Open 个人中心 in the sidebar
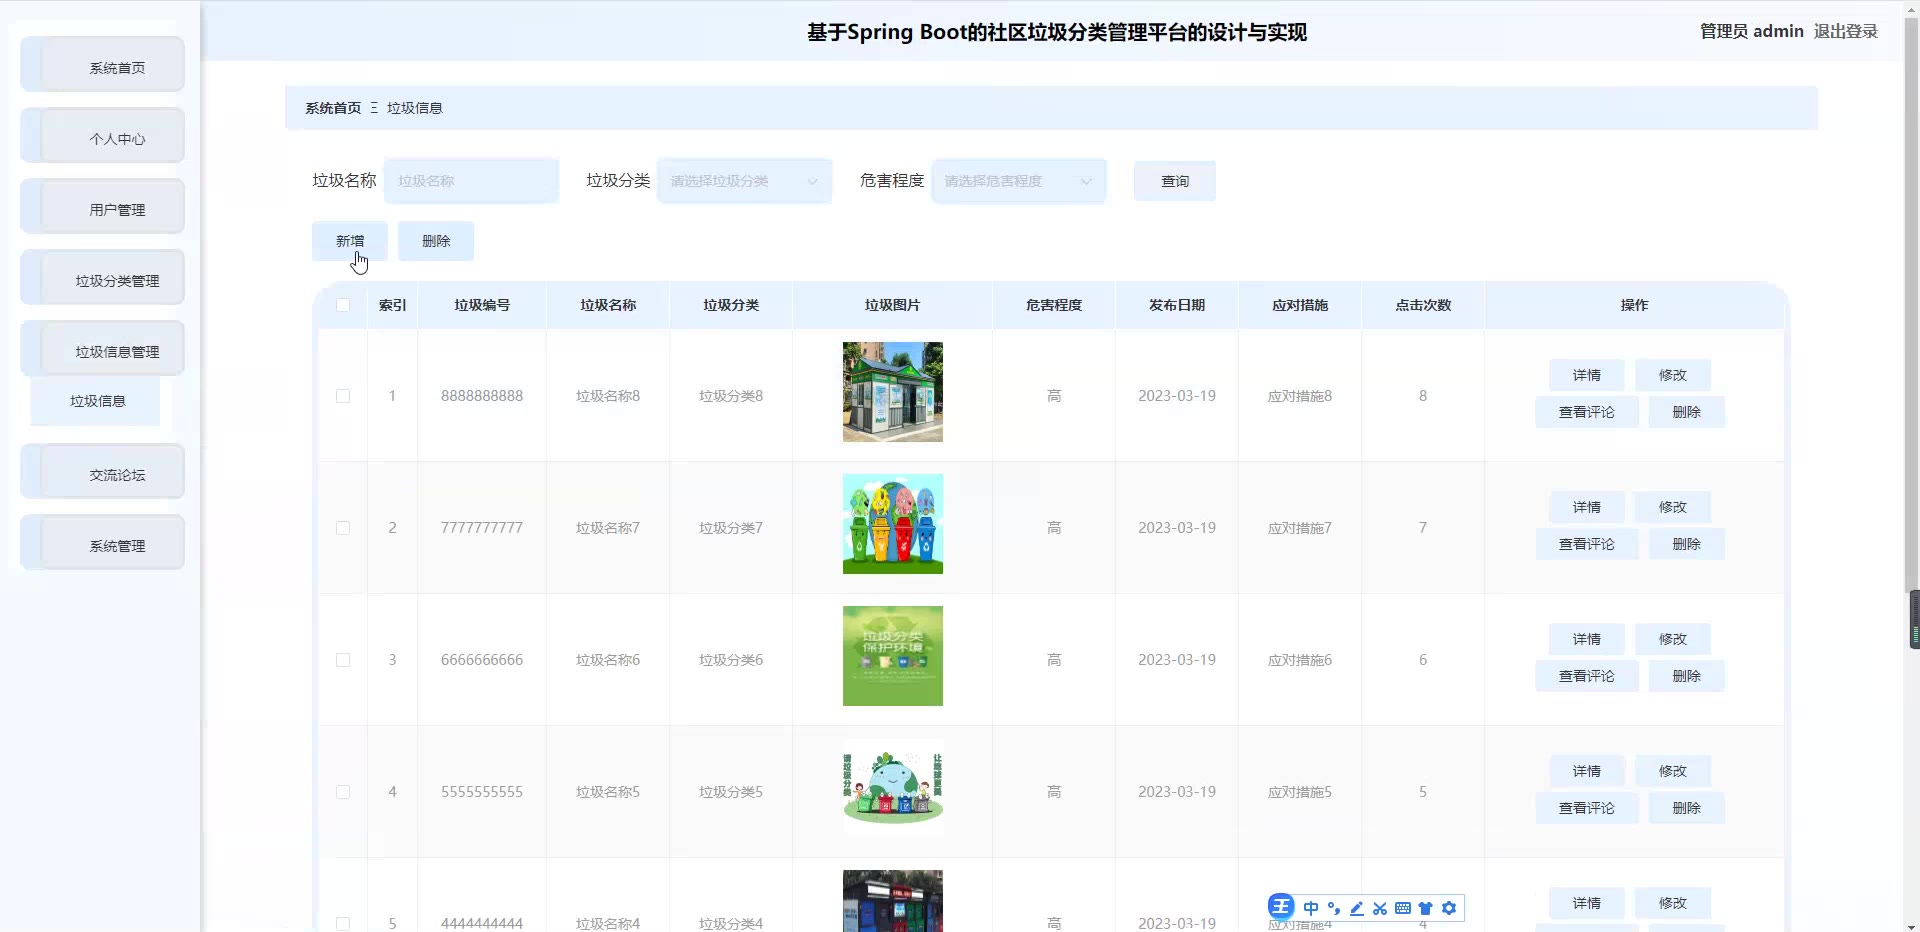The height and width of the screenshot is (932, 1920). click(x=103, y=136)
